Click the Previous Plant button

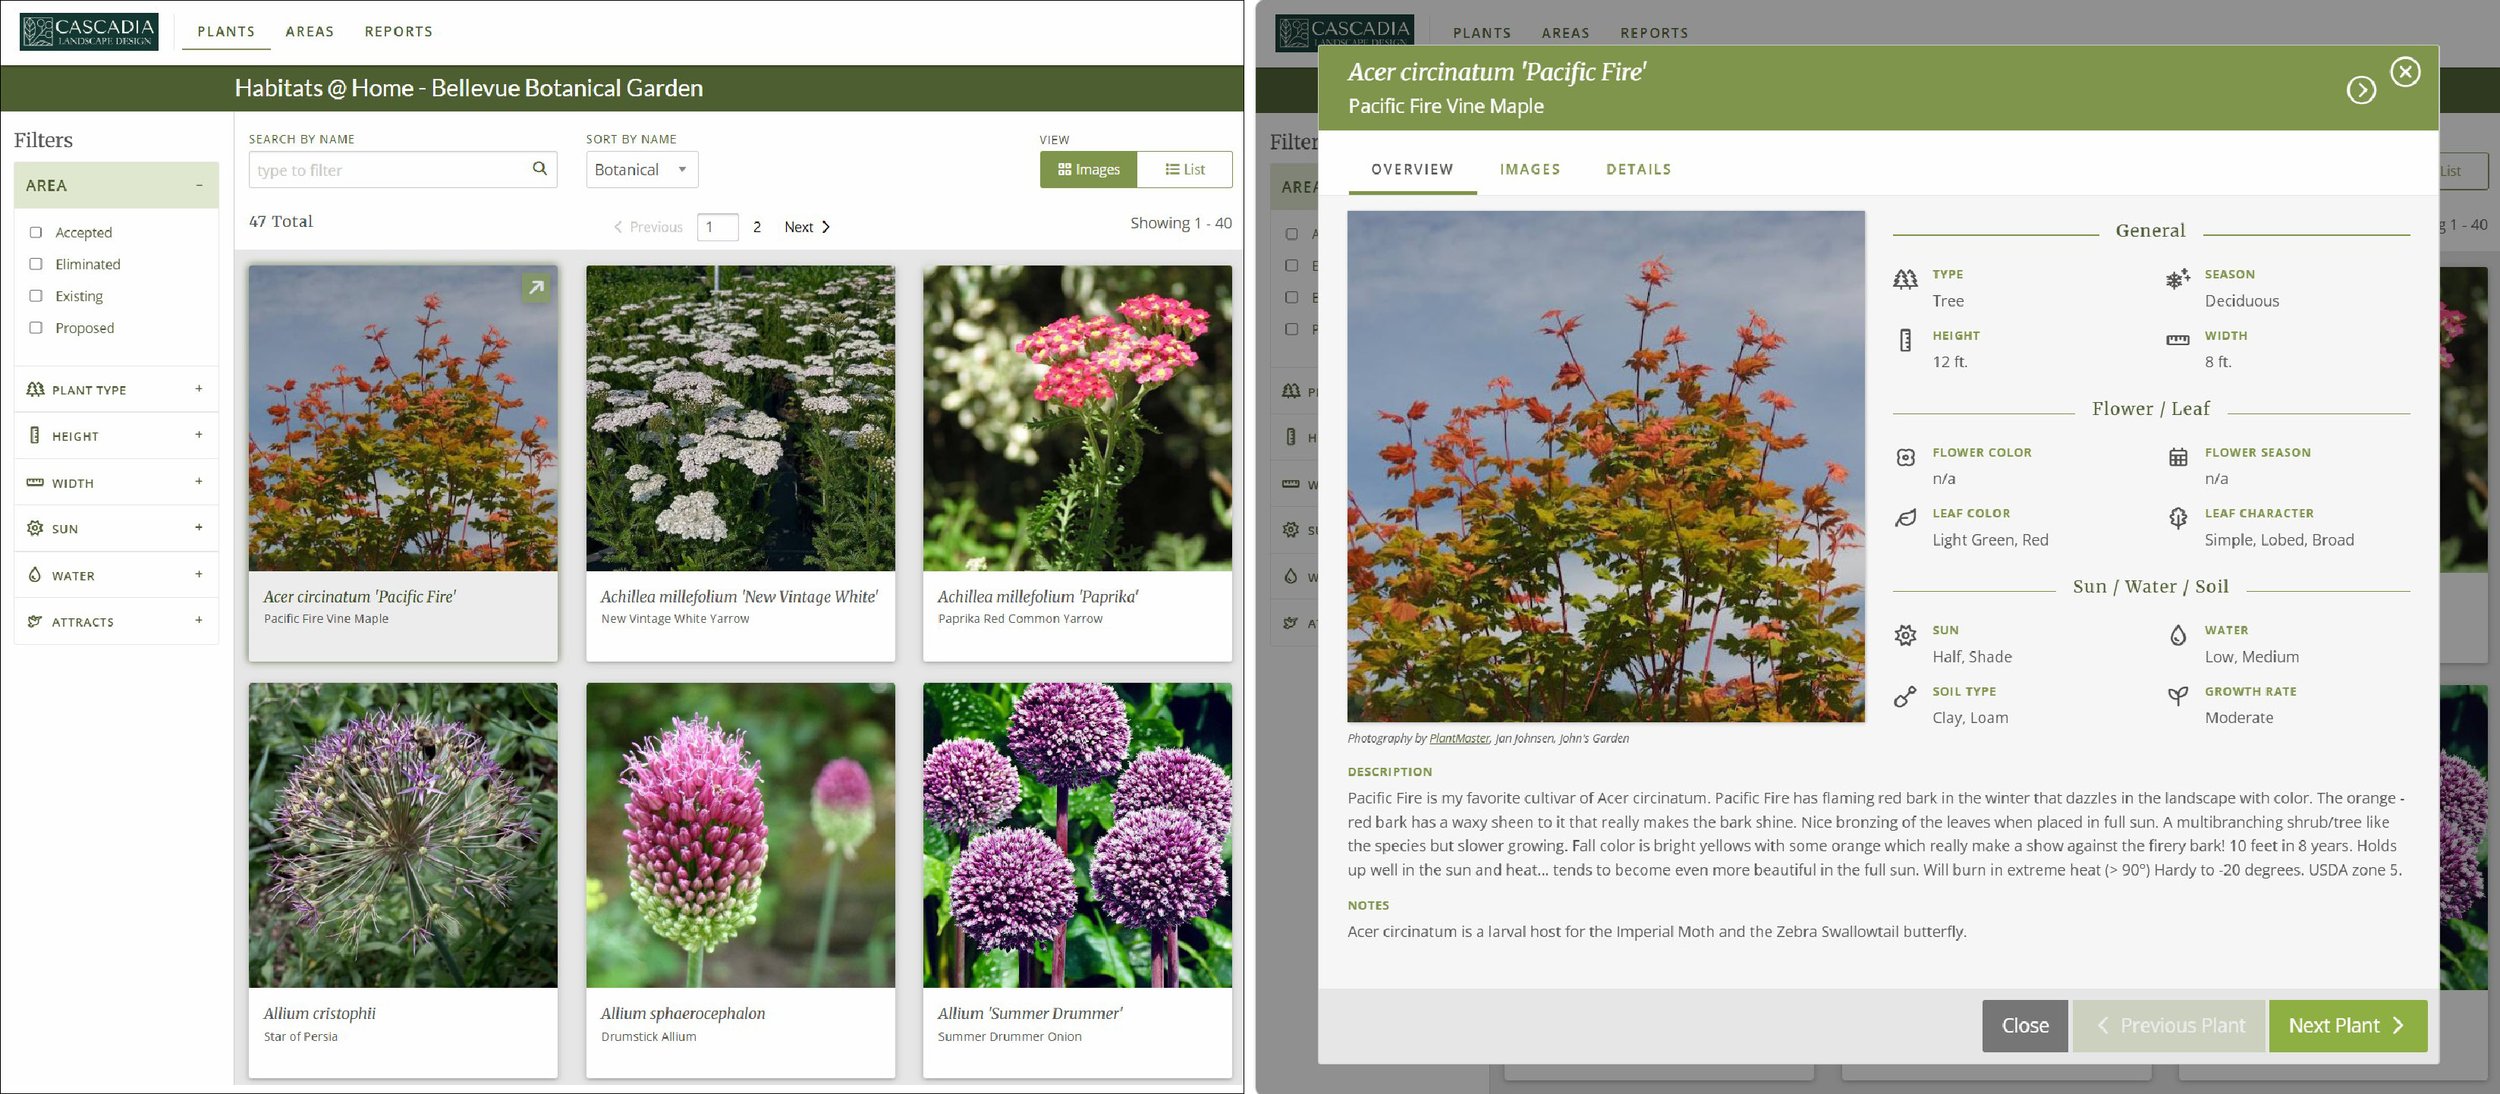(2169, 1025)
